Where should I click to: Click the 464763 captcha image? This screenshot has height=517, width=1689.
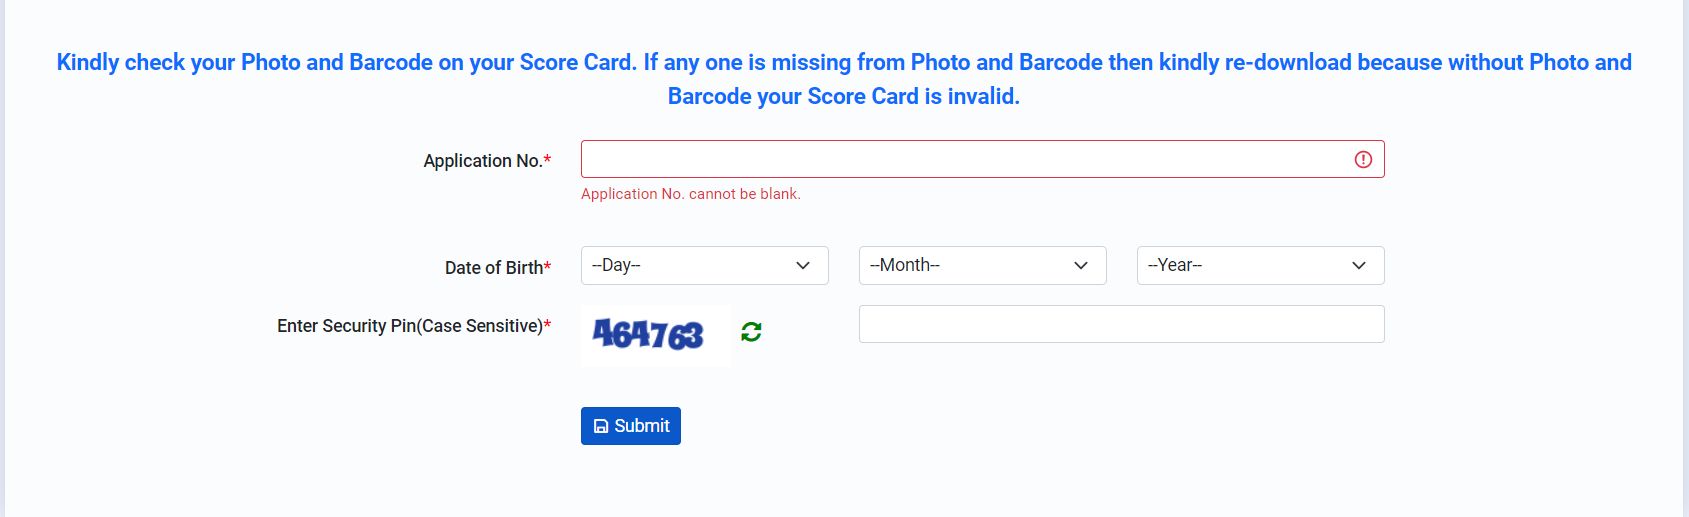[x=656, y=335]
